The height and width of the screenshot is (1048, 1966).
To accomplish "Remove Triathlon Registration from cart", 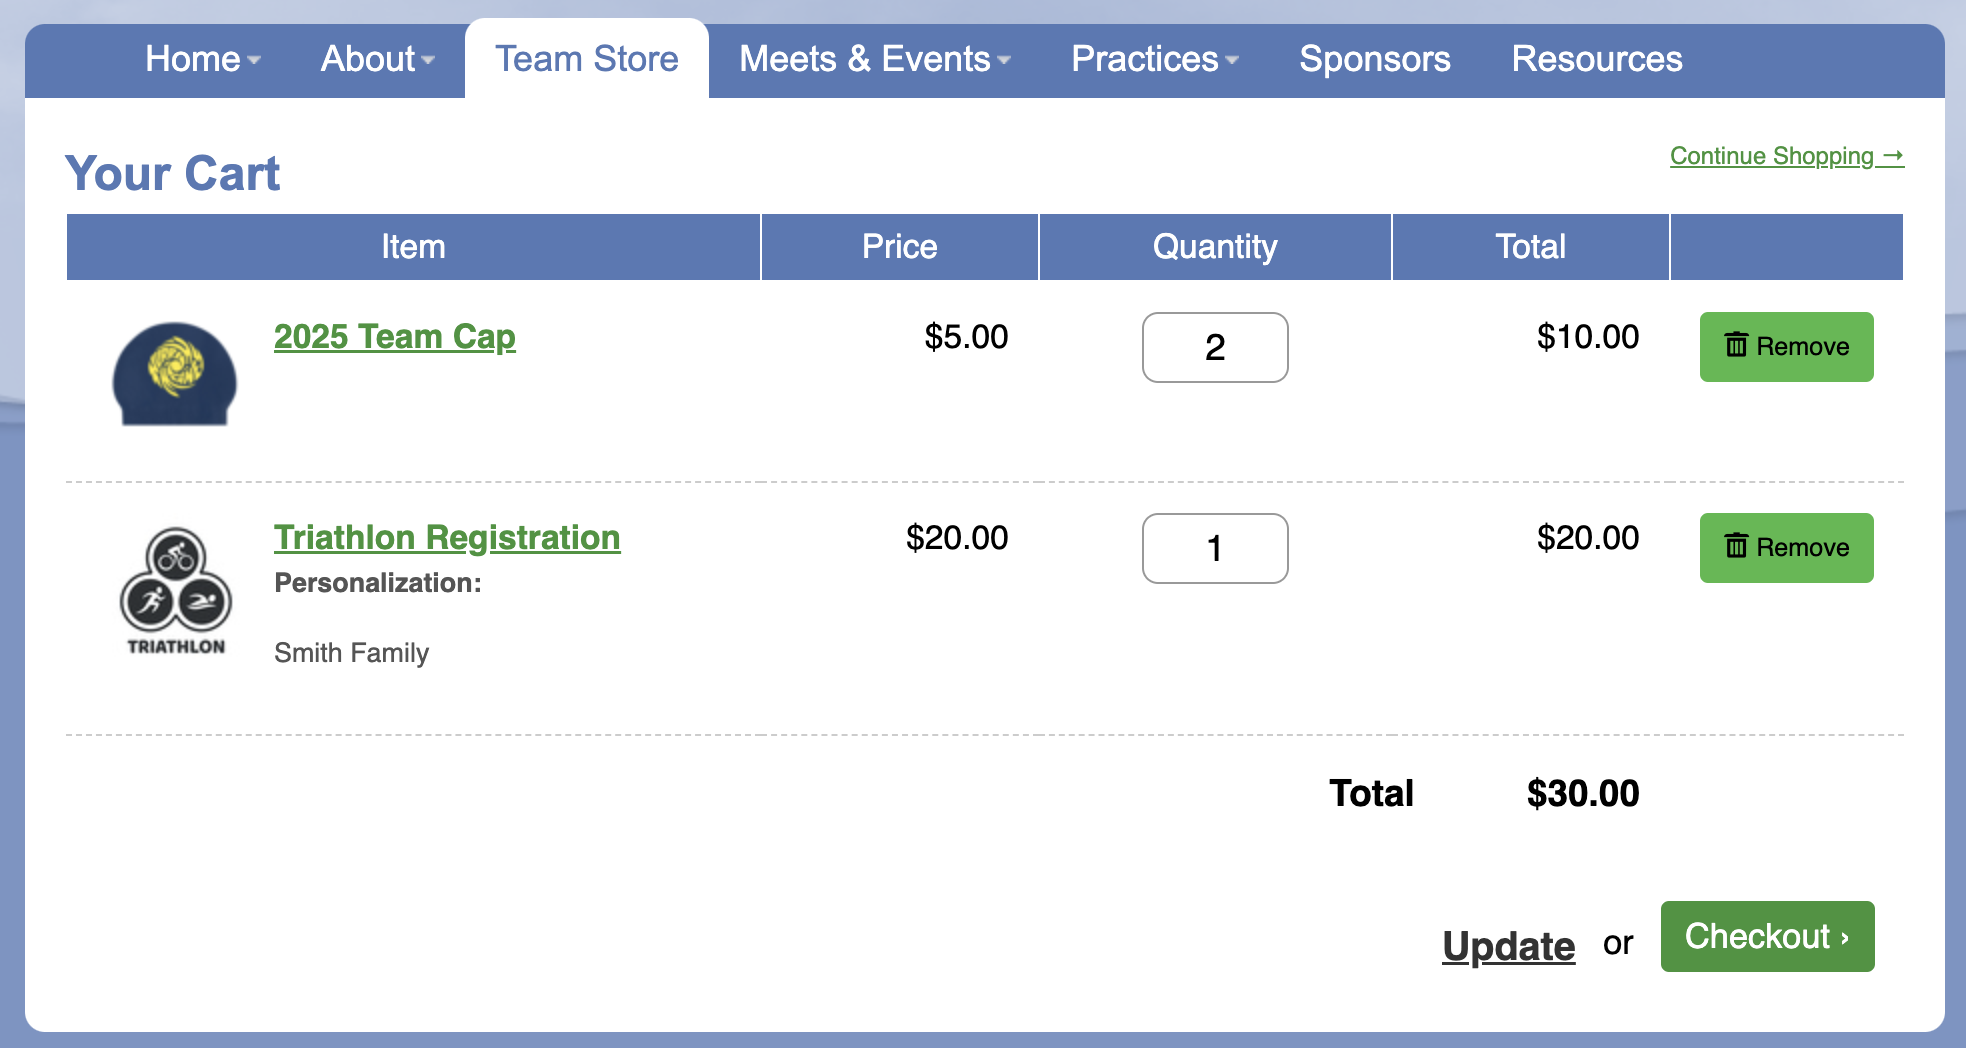I will point(1786,547).
